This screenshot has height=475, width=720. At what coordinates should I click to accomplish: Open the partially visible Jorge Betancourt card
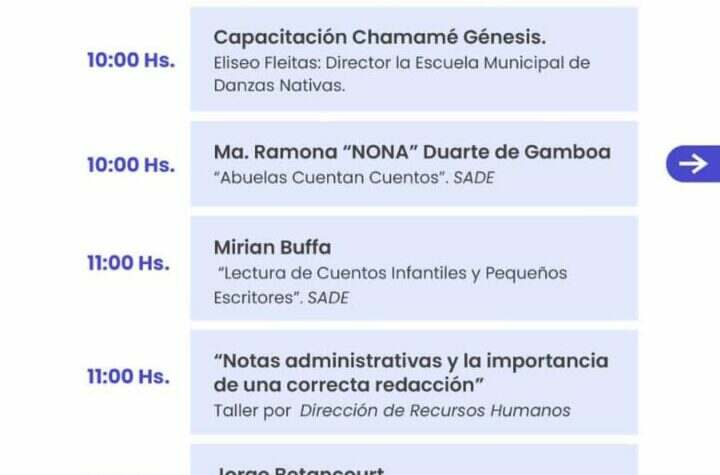click(414, 459)
